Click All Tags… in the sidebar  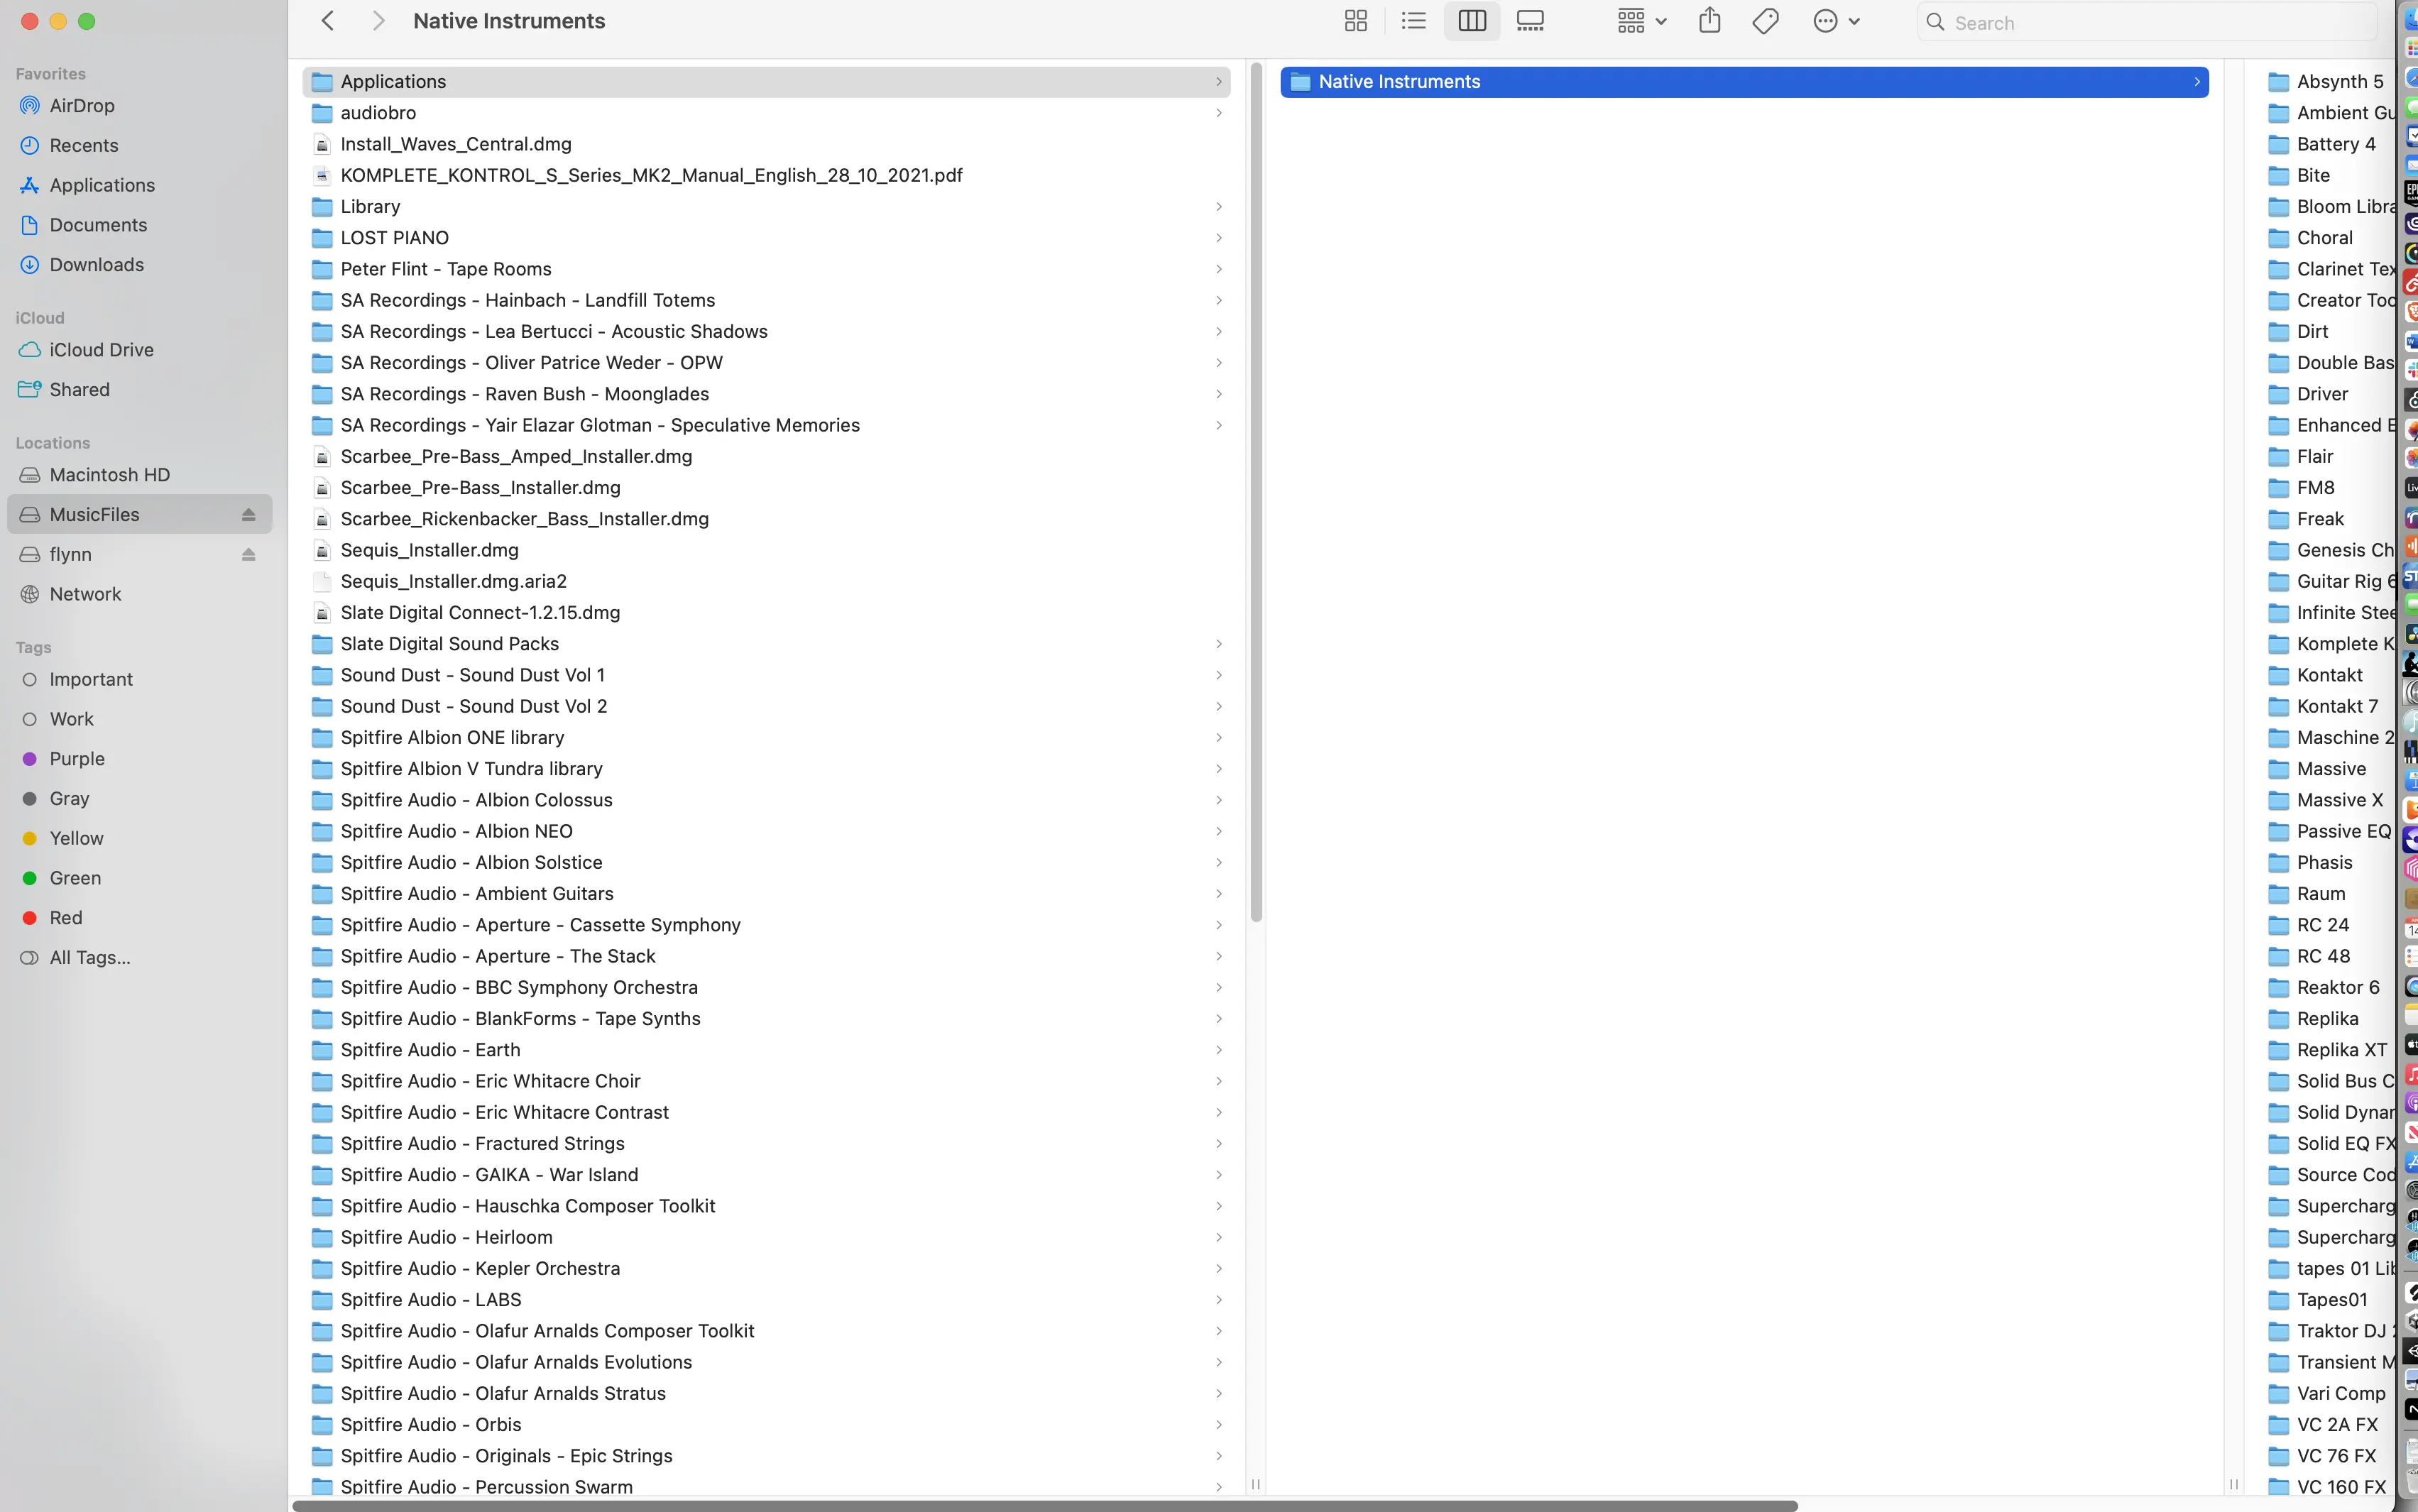point(90,958)
